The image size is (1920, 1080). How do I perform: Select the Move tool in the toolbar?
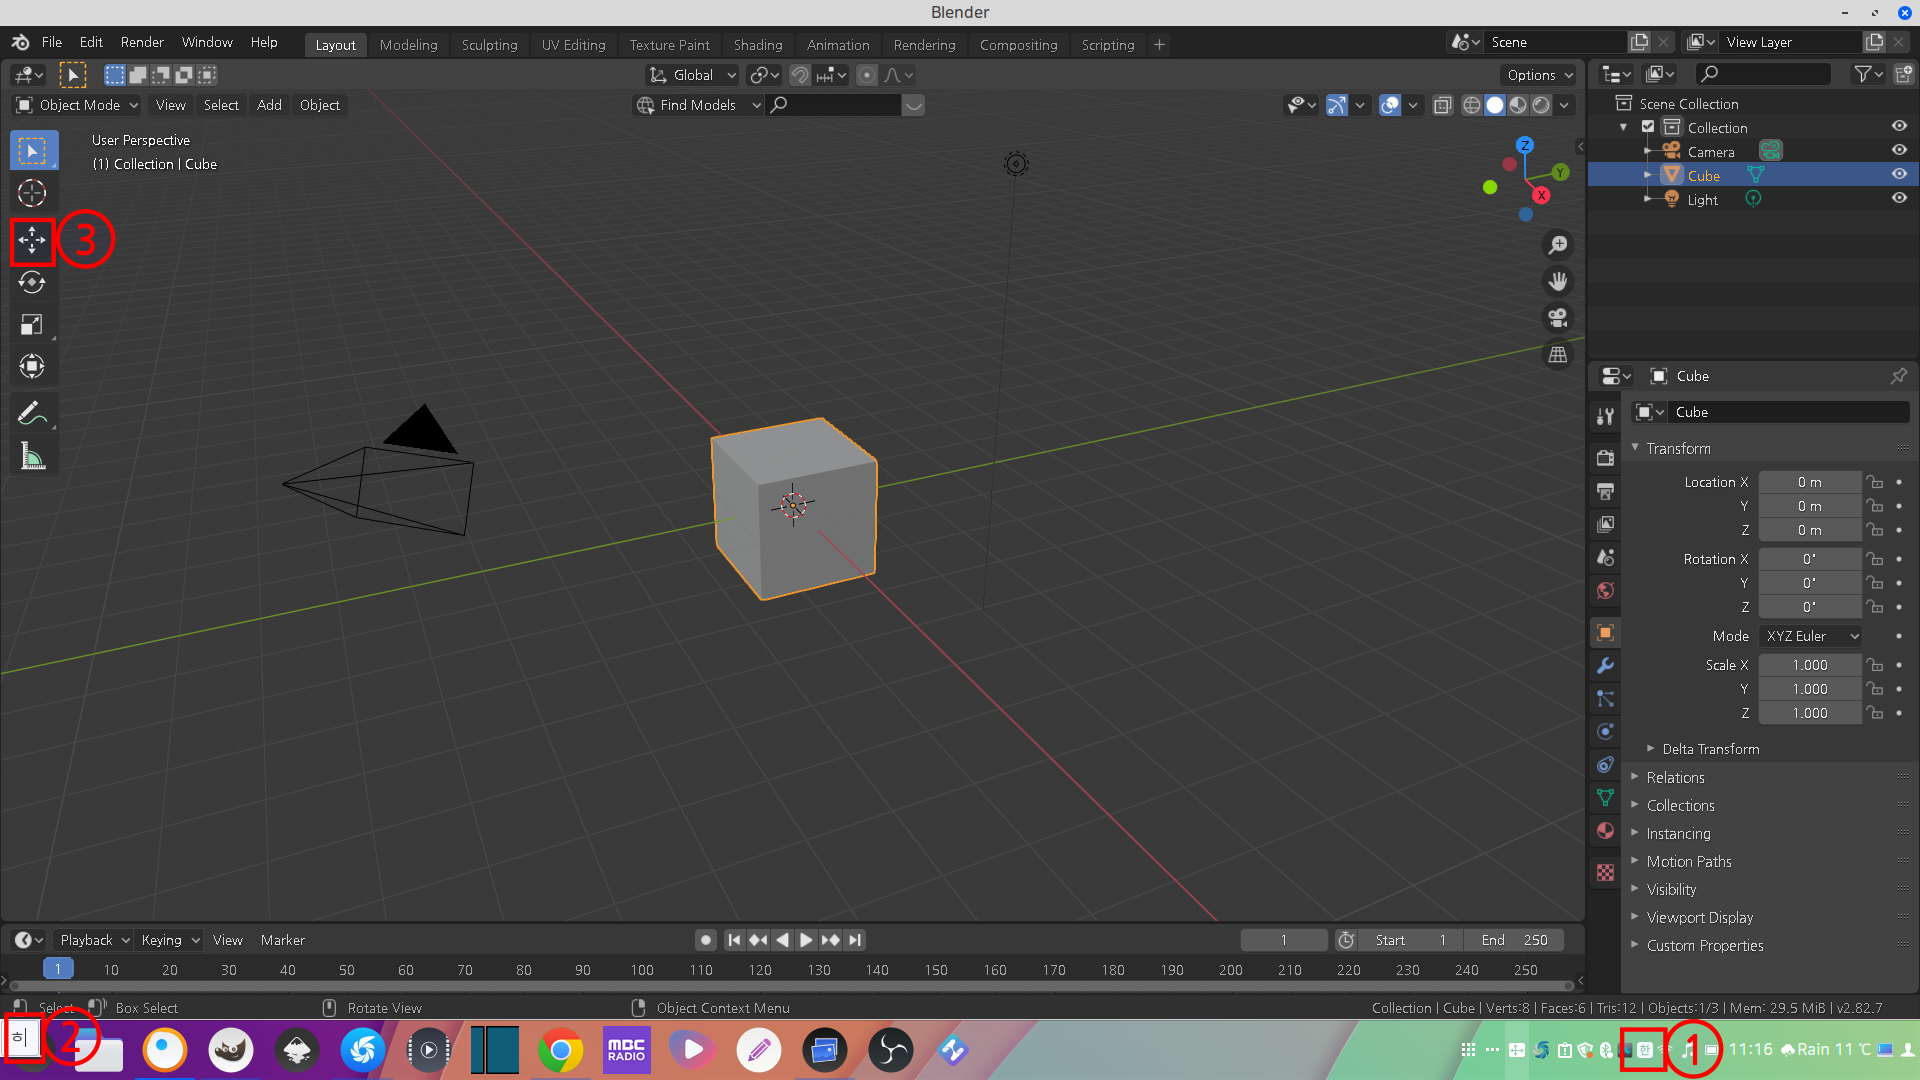32,240
